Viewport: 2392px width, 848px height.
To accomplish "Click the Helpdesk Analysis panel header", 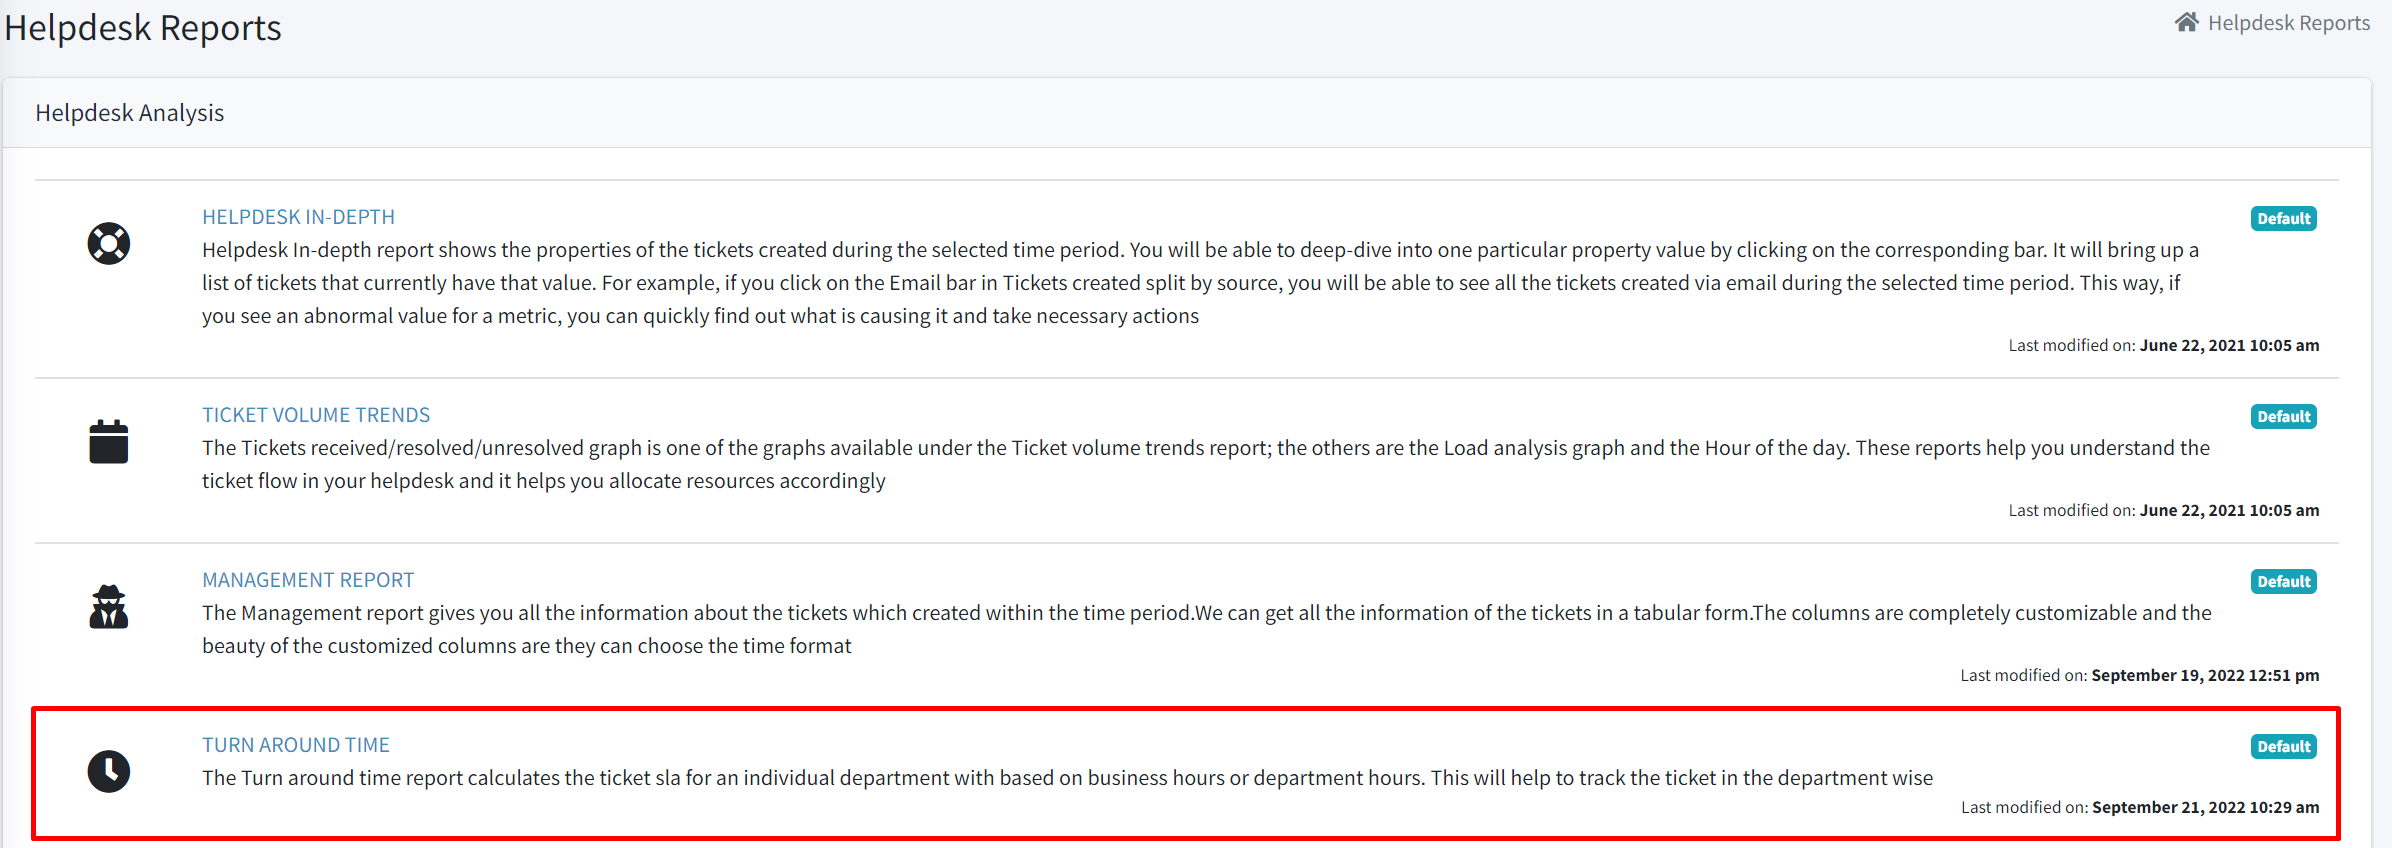I will click(130, 113).
